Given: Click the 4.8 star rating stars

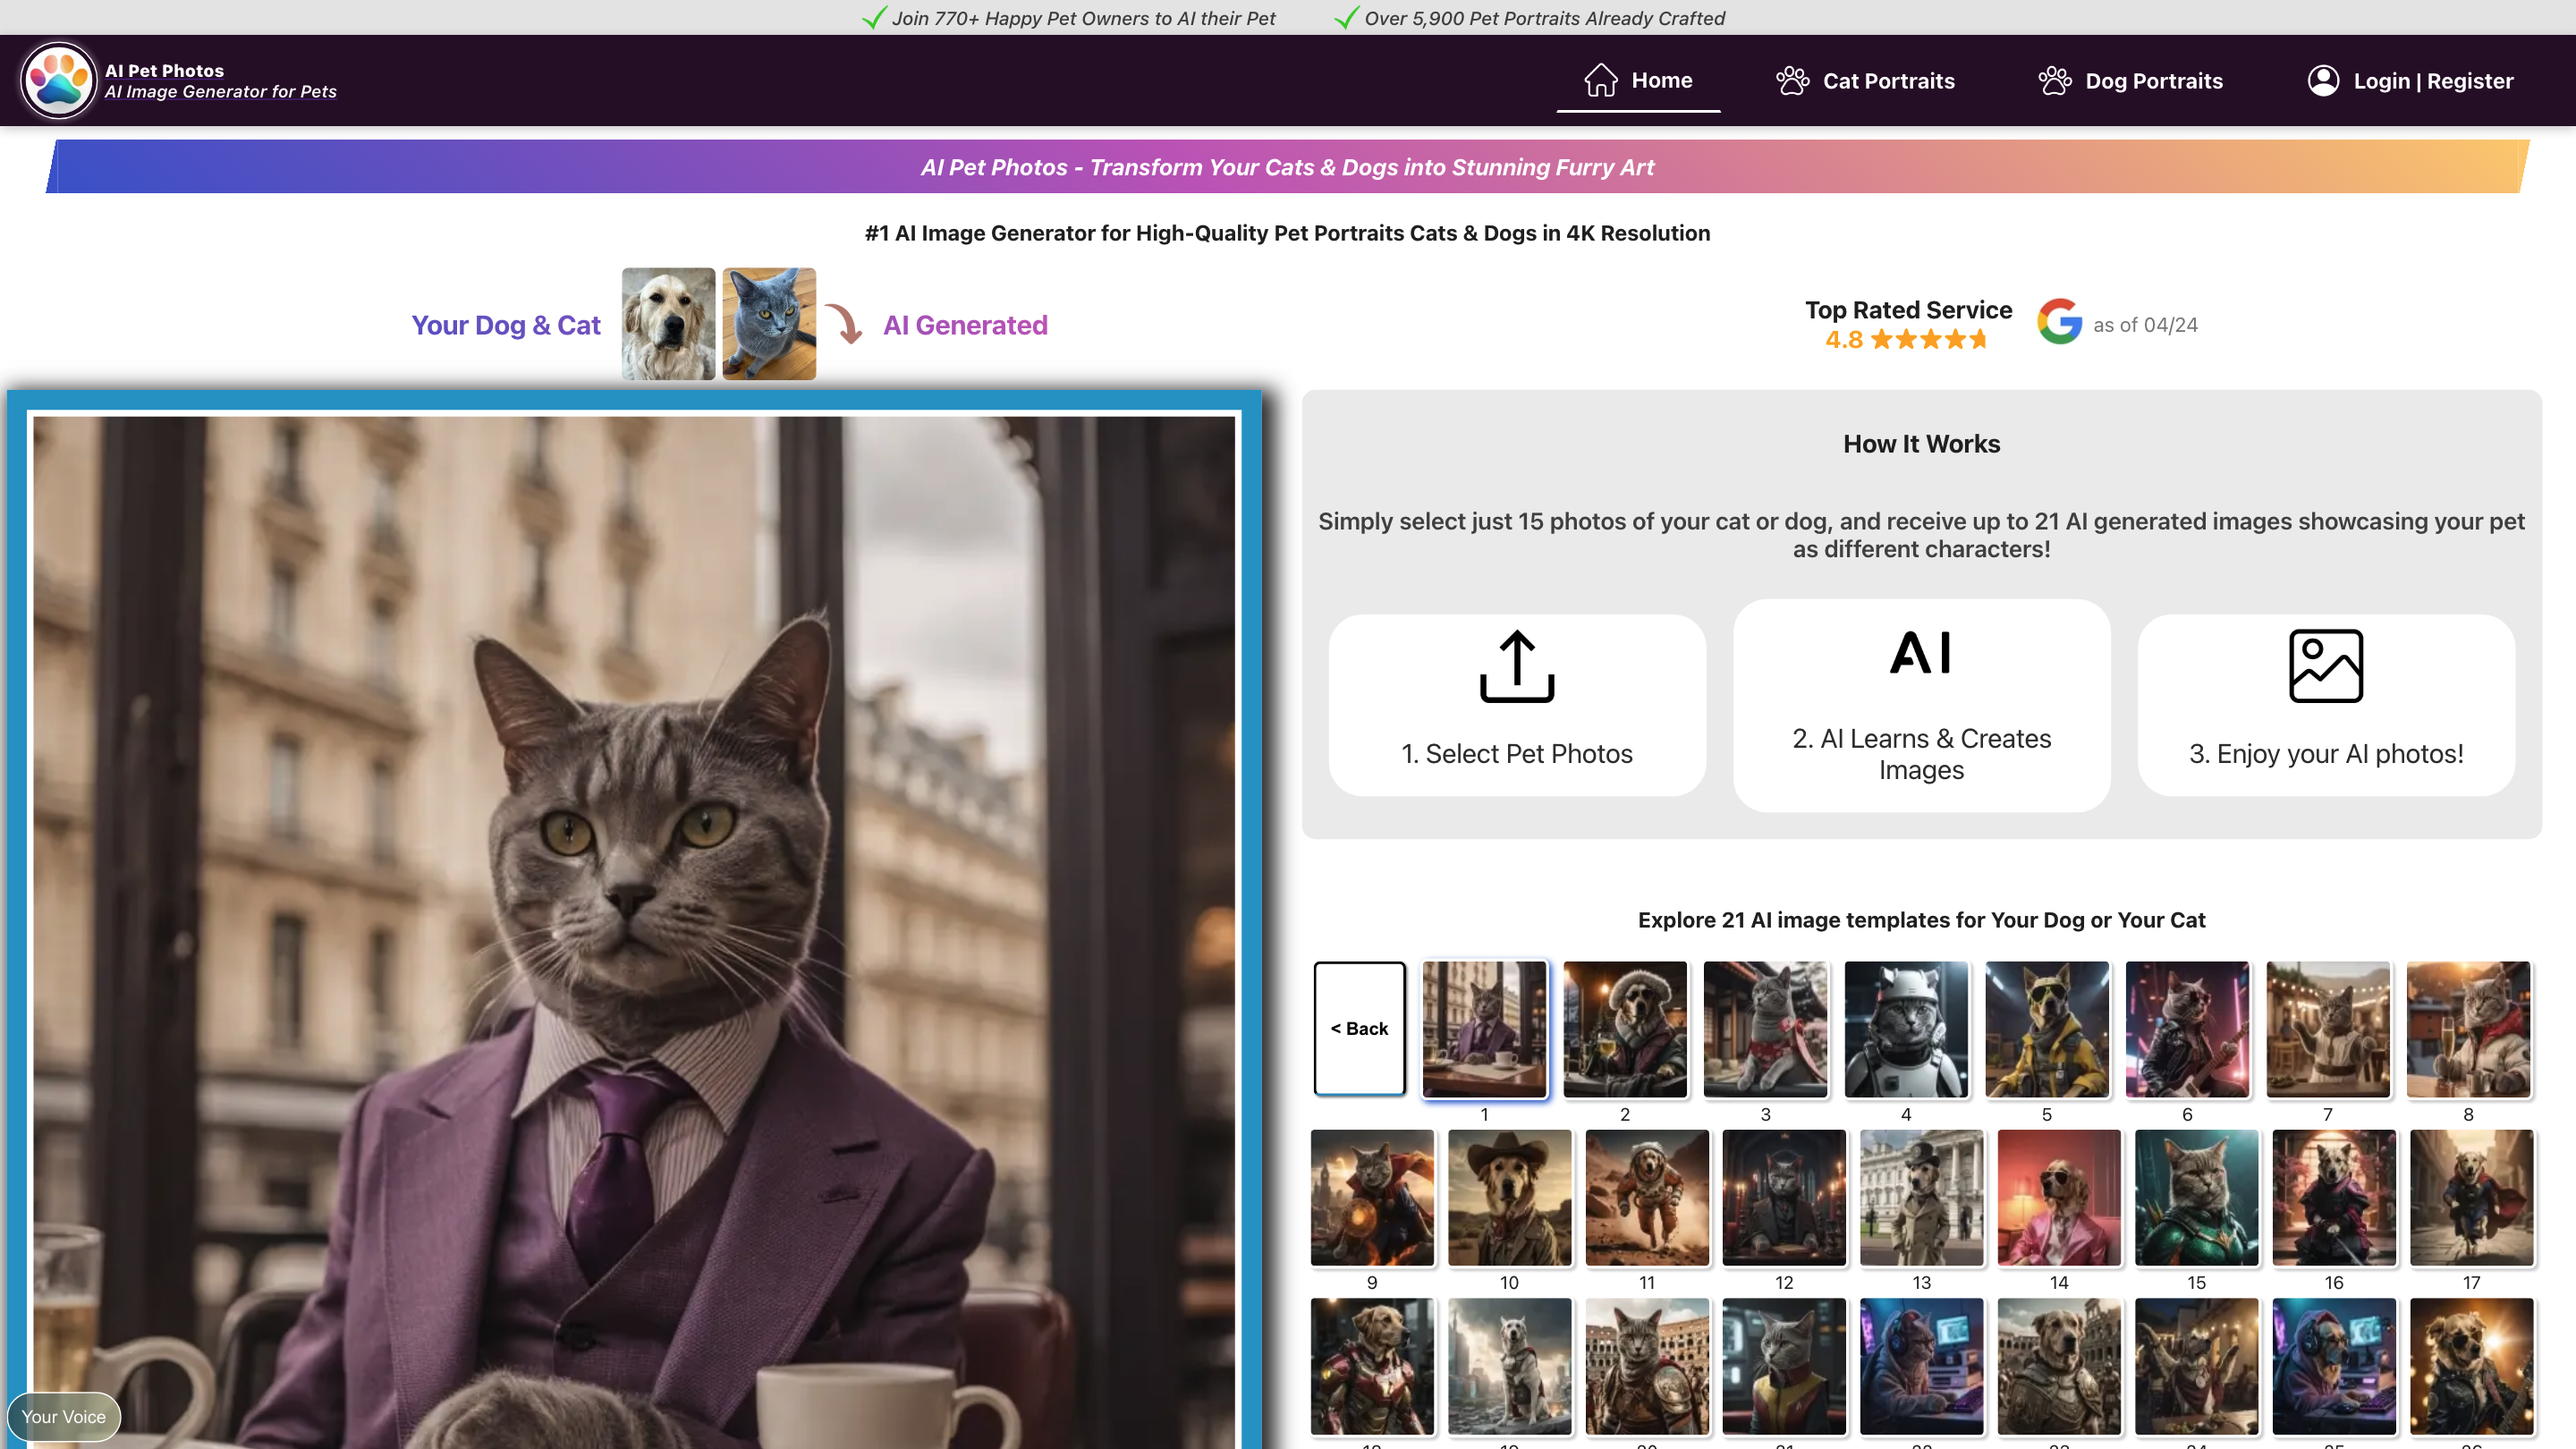Looking at the screenshot, I should (1930, 339).
